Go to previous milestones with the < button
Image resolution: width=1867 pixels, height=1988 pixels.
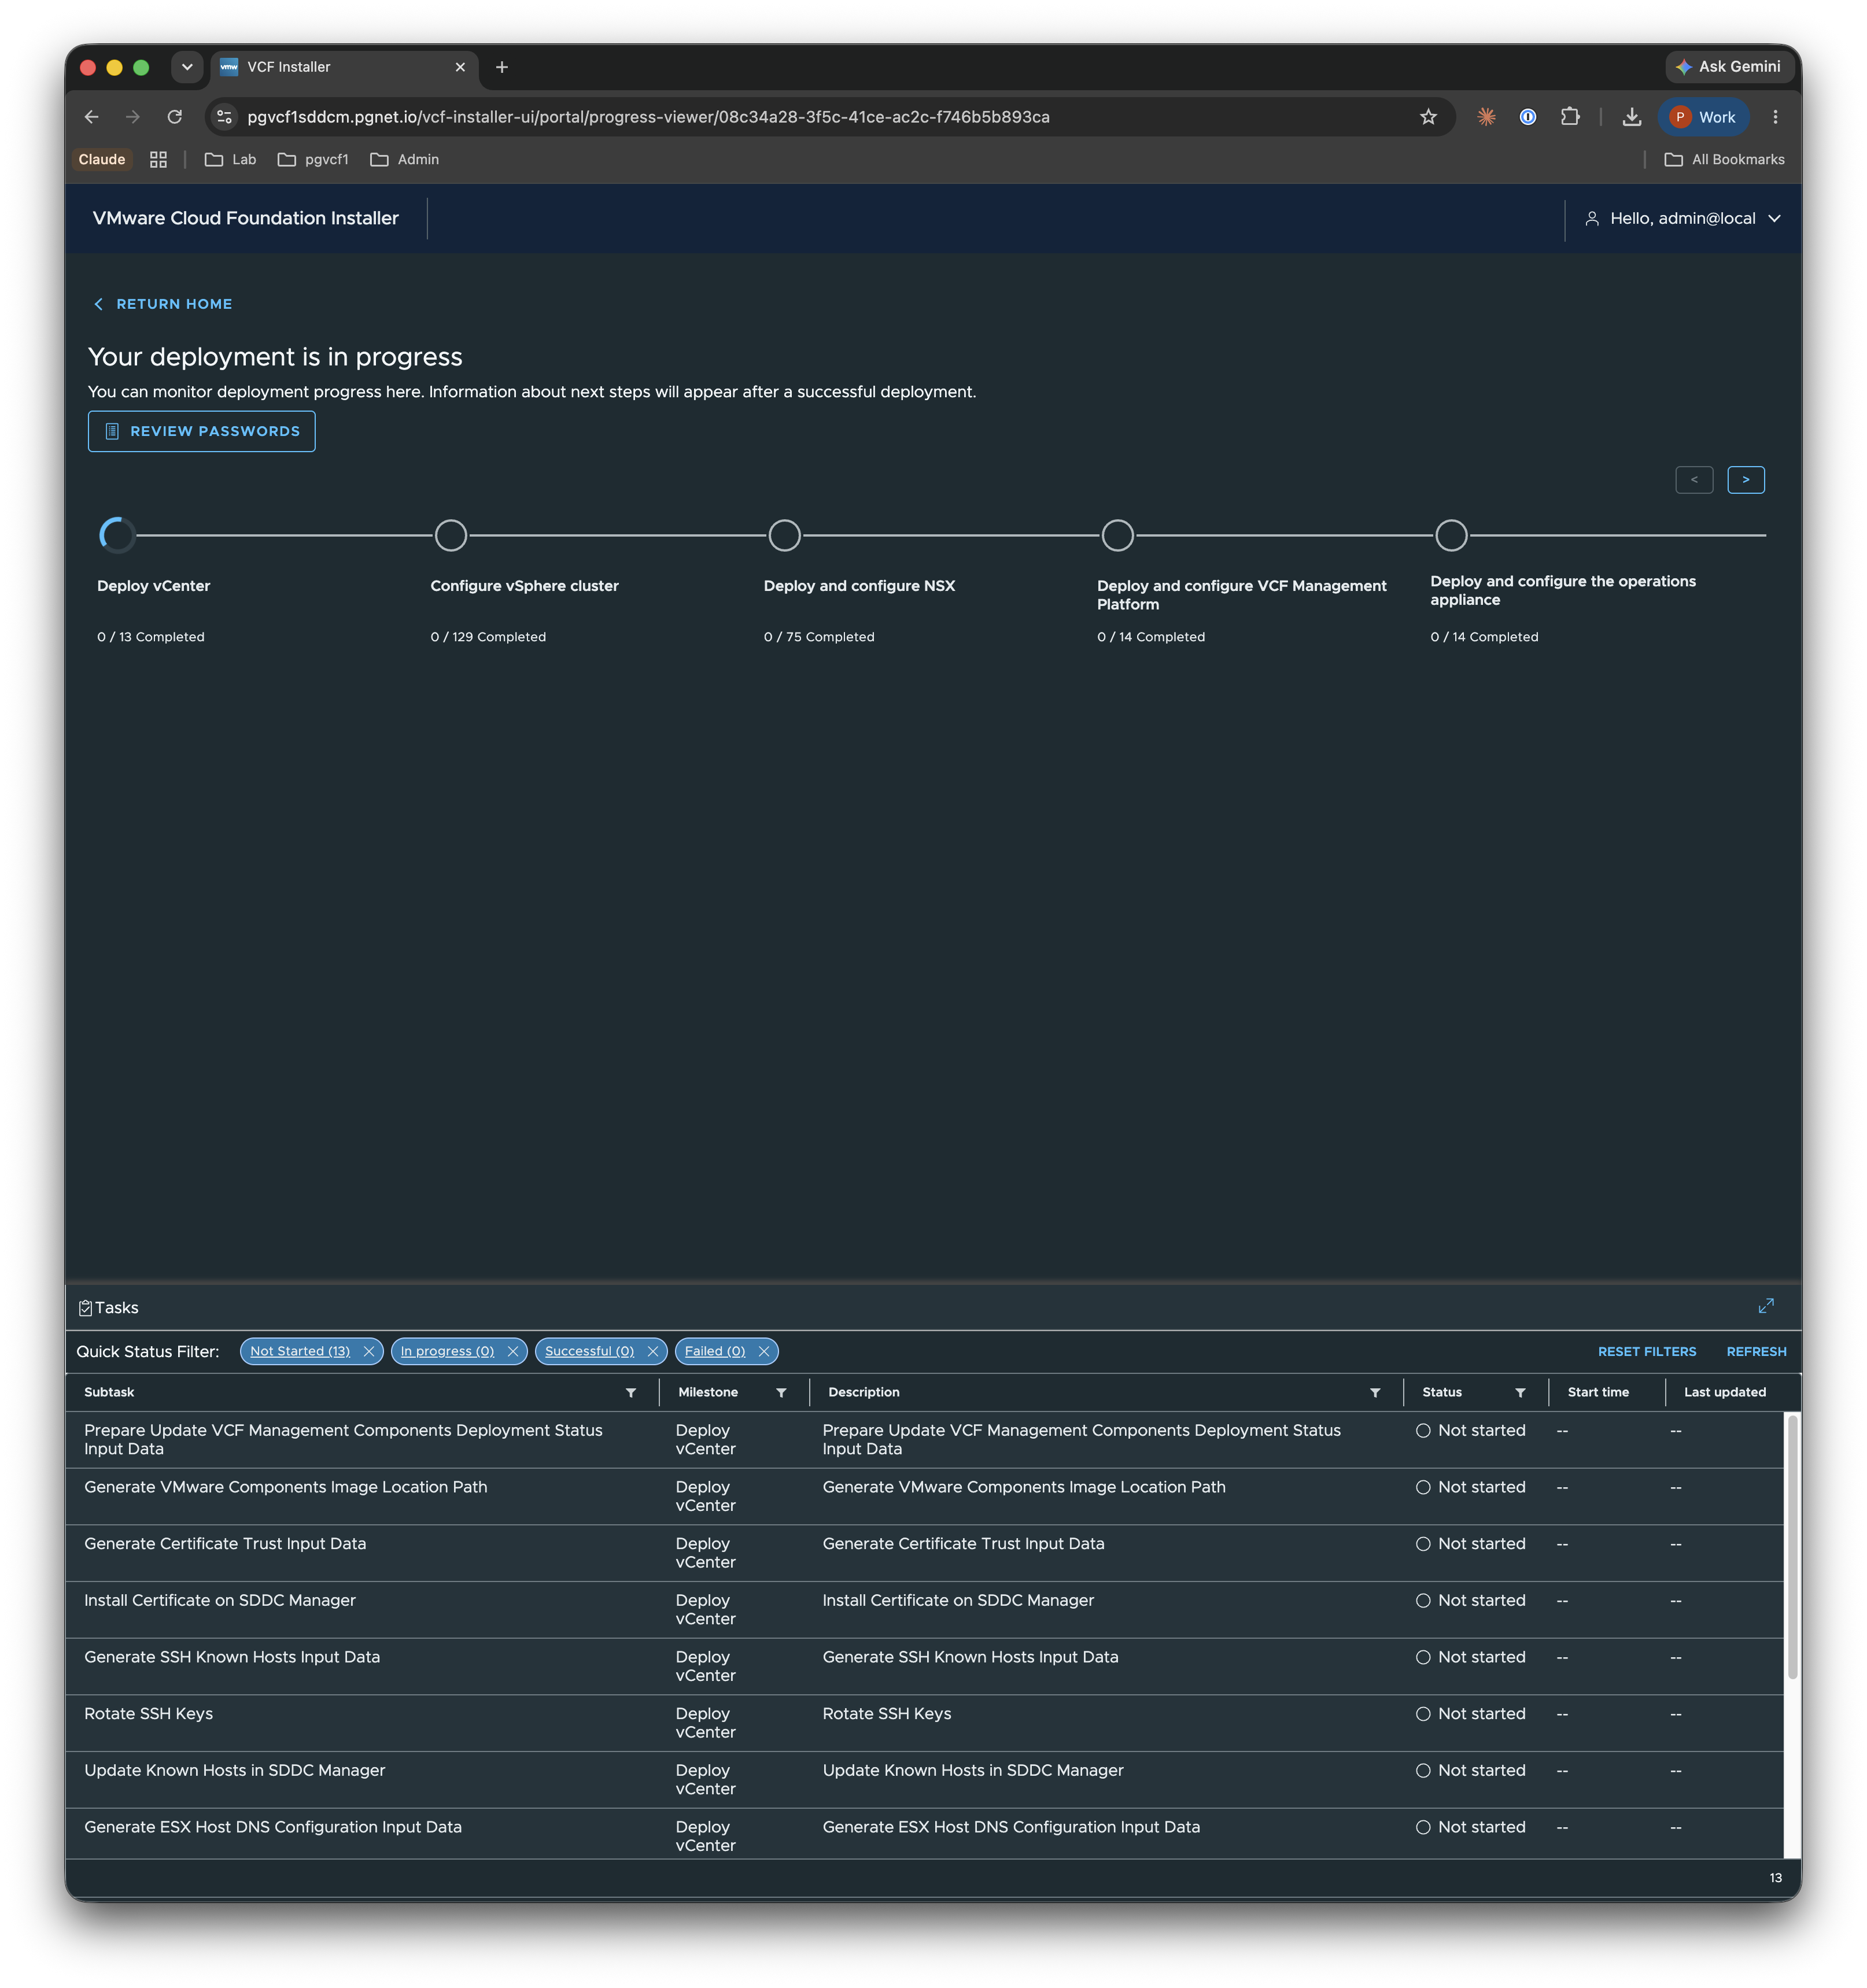click(x=1694, y=480)
